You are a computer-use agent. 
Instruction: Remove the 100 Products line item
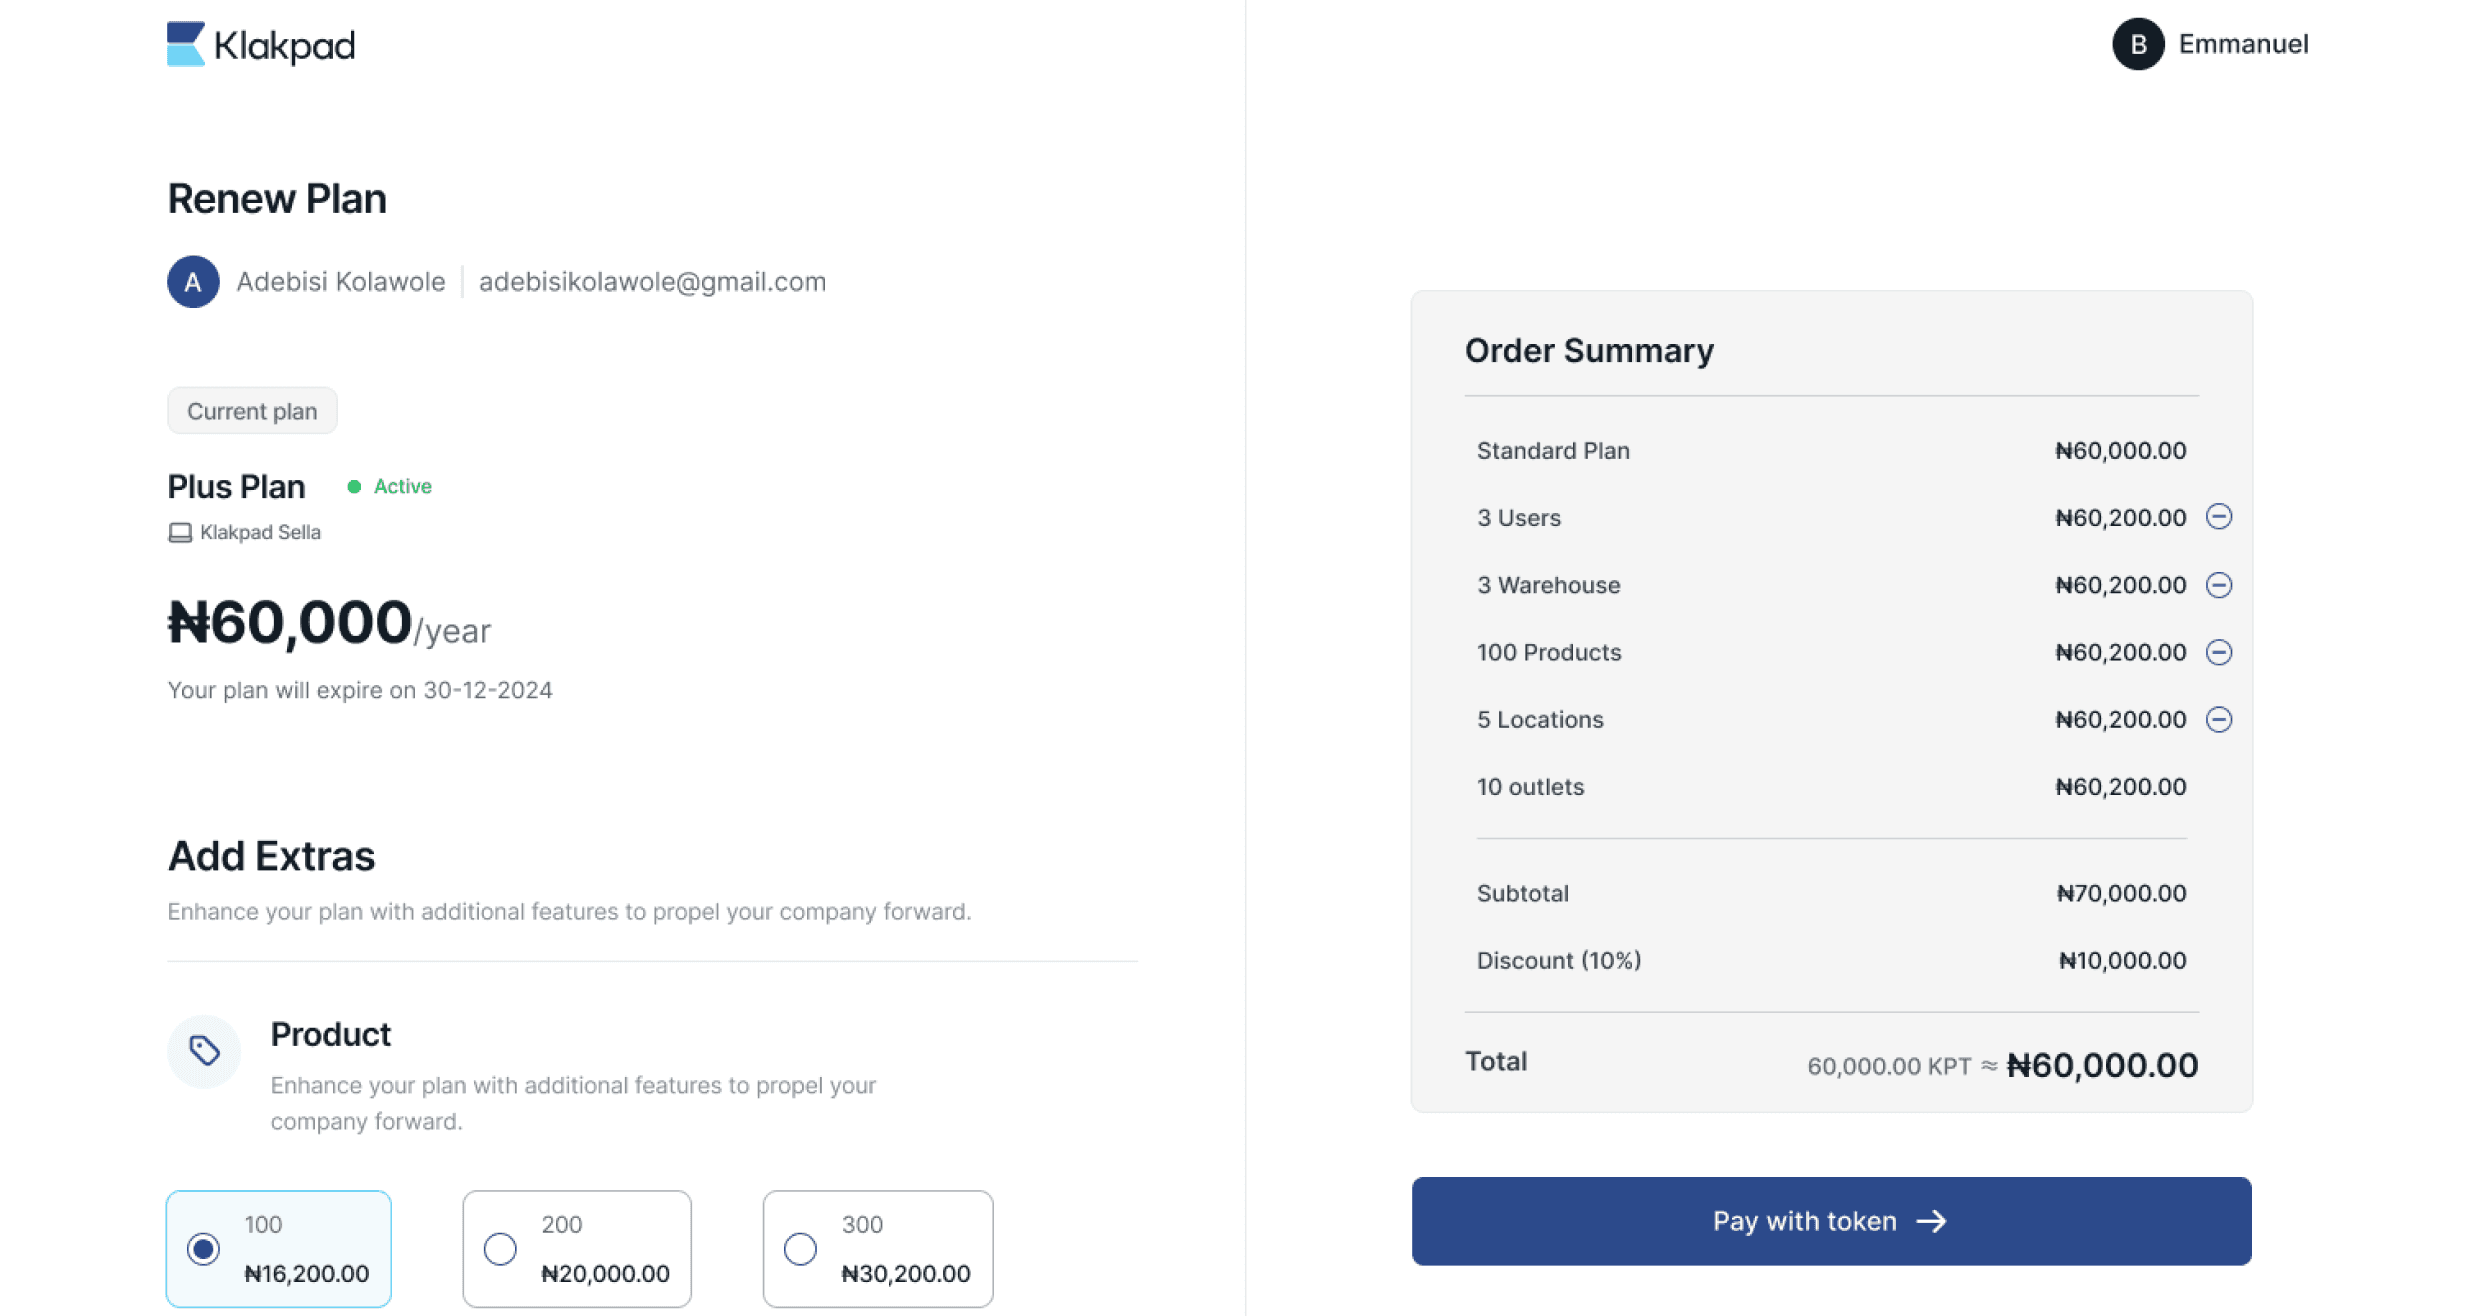coord(2218,652)
